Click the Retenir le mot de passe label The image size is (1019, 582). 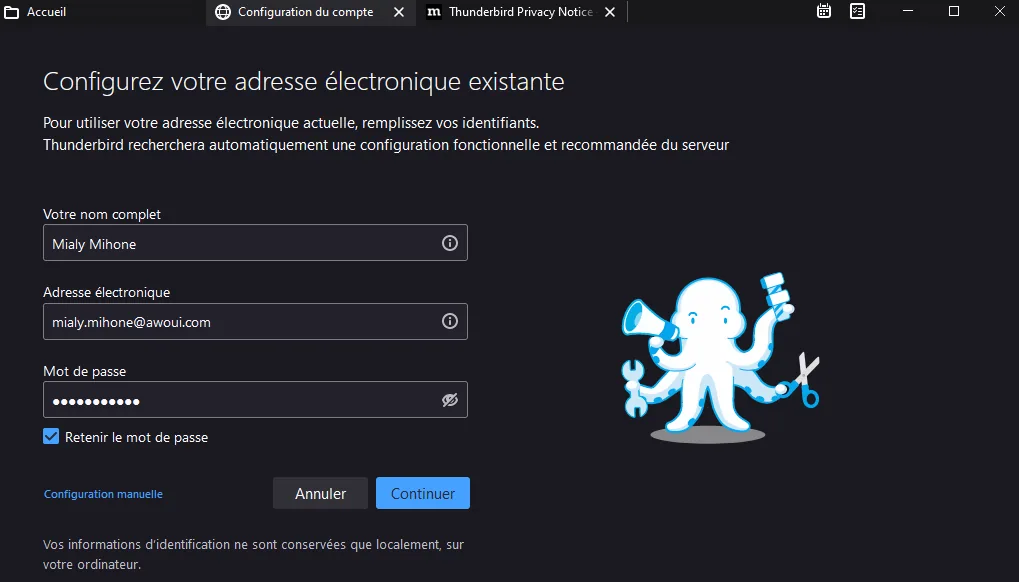click(136, 437)
